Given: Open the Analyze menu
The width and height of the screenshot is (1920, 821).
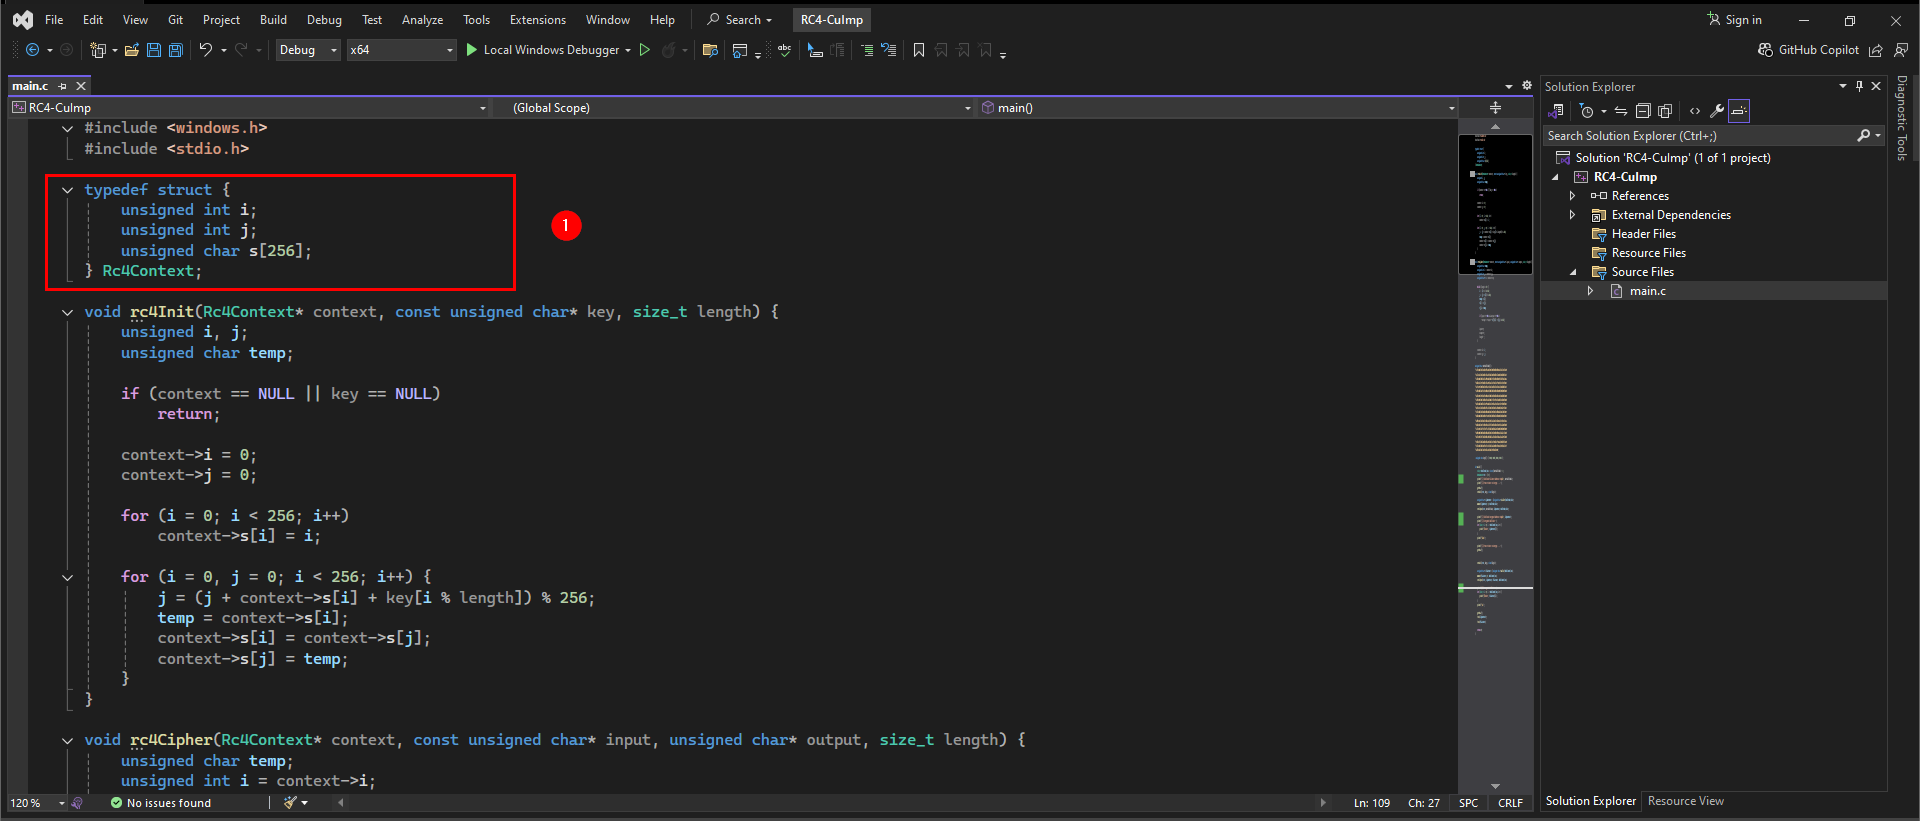Looking at the screenshot, I should point(422,20).
